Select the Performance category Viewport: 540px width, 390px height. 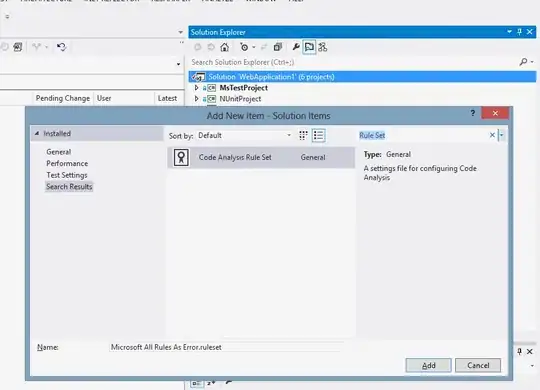pos(67,164)
